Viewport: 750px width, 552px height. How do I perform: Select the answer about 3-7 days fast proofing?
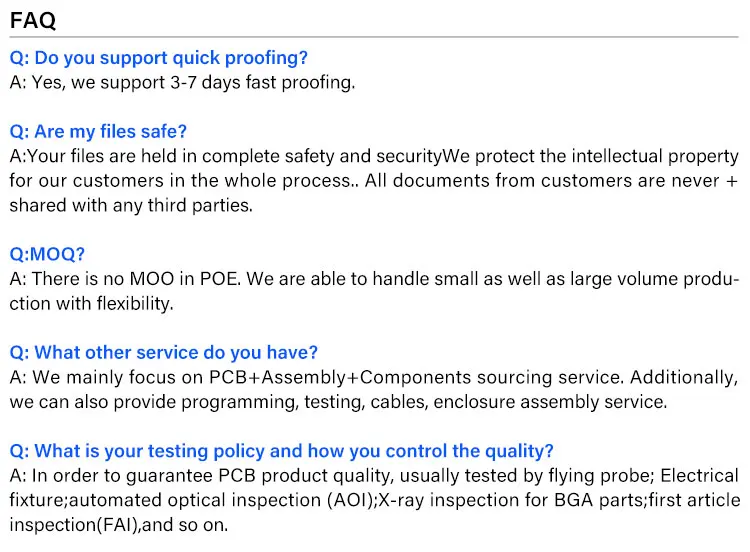[x=182, y=83]
